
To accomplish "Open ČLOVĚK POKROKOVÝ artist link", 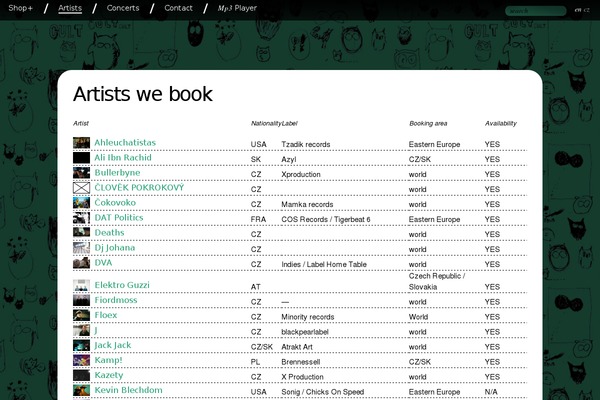I will coord(139,188).
